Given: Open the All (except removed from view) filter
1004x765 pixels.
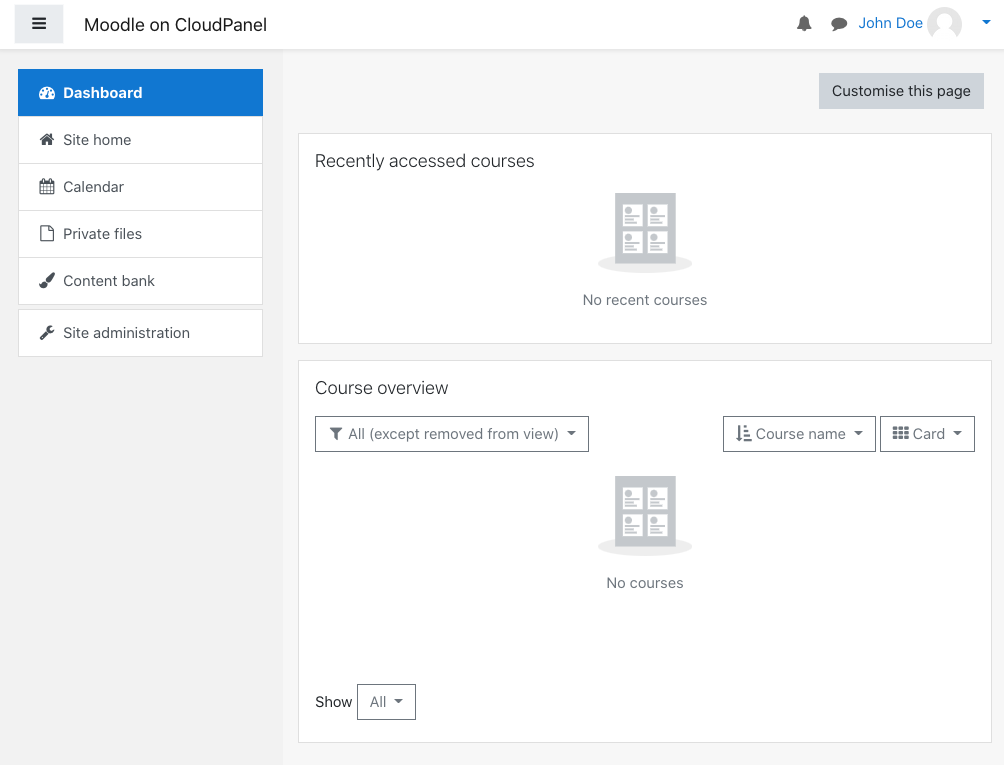Looking at the screenshot, I should pos(451,434).
